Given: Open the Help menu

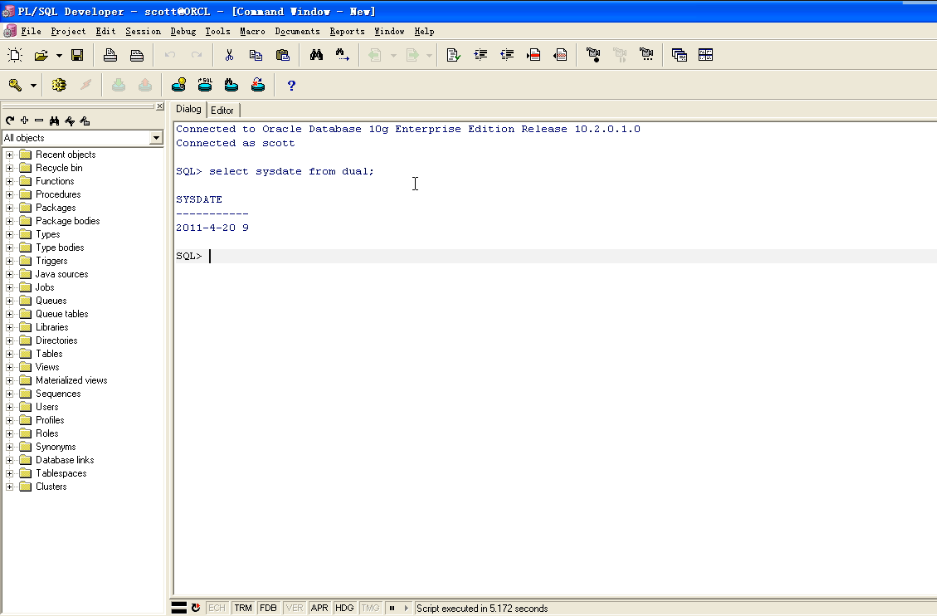Looking at the screenshot, I should pyautogui.click(x=424, y=31).
